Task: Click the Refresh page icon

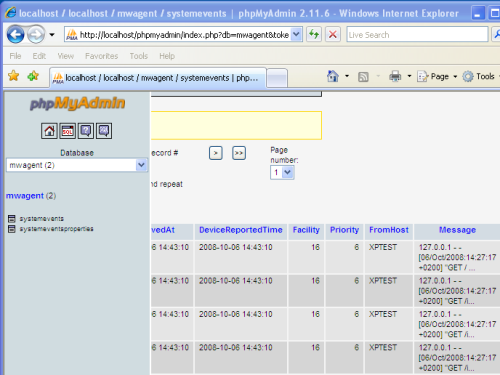Action: pos(314,34)
